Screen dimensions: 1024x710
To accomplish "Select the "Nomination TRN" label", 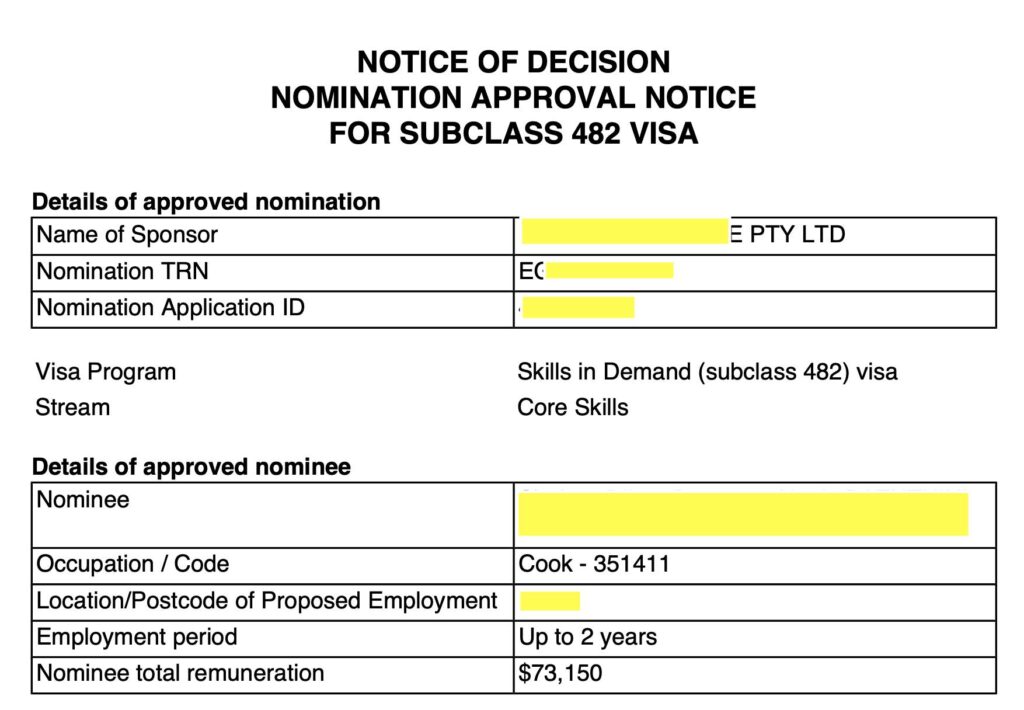I will [x=123, y=271].
